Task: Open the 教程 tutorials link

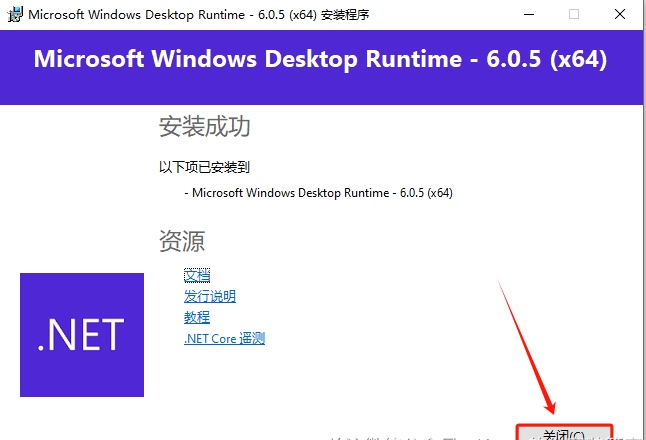Action: pyautogui.click(x=197, y=317)
